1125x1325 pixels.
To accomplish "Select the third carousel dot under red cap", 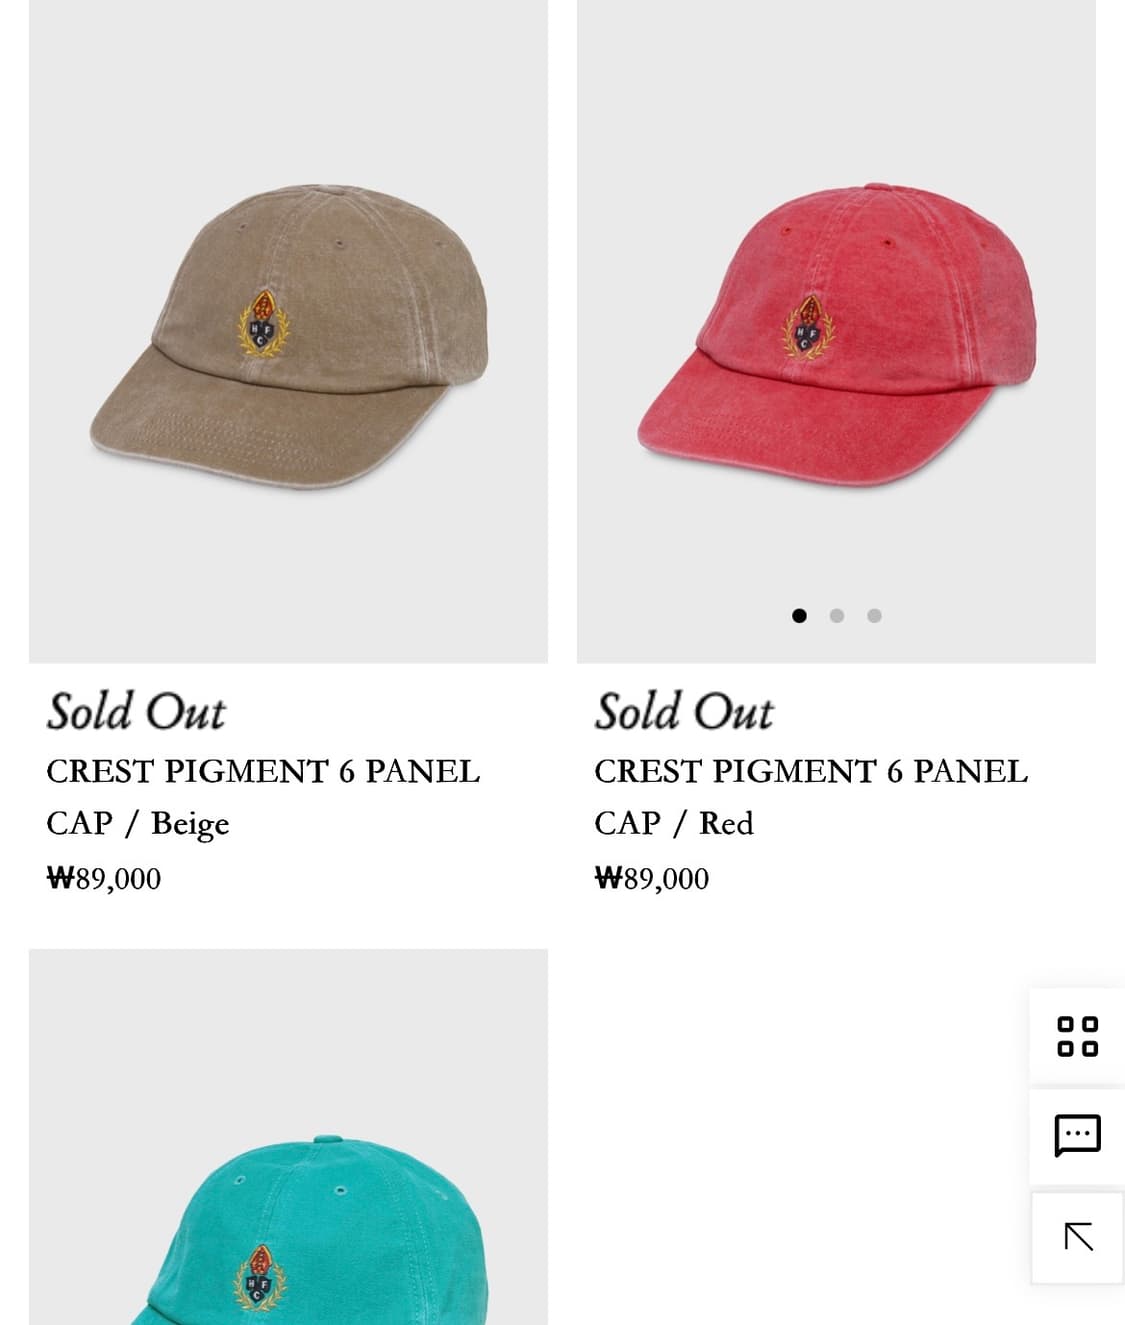I will pyautogui.click(x=874, y=615).
